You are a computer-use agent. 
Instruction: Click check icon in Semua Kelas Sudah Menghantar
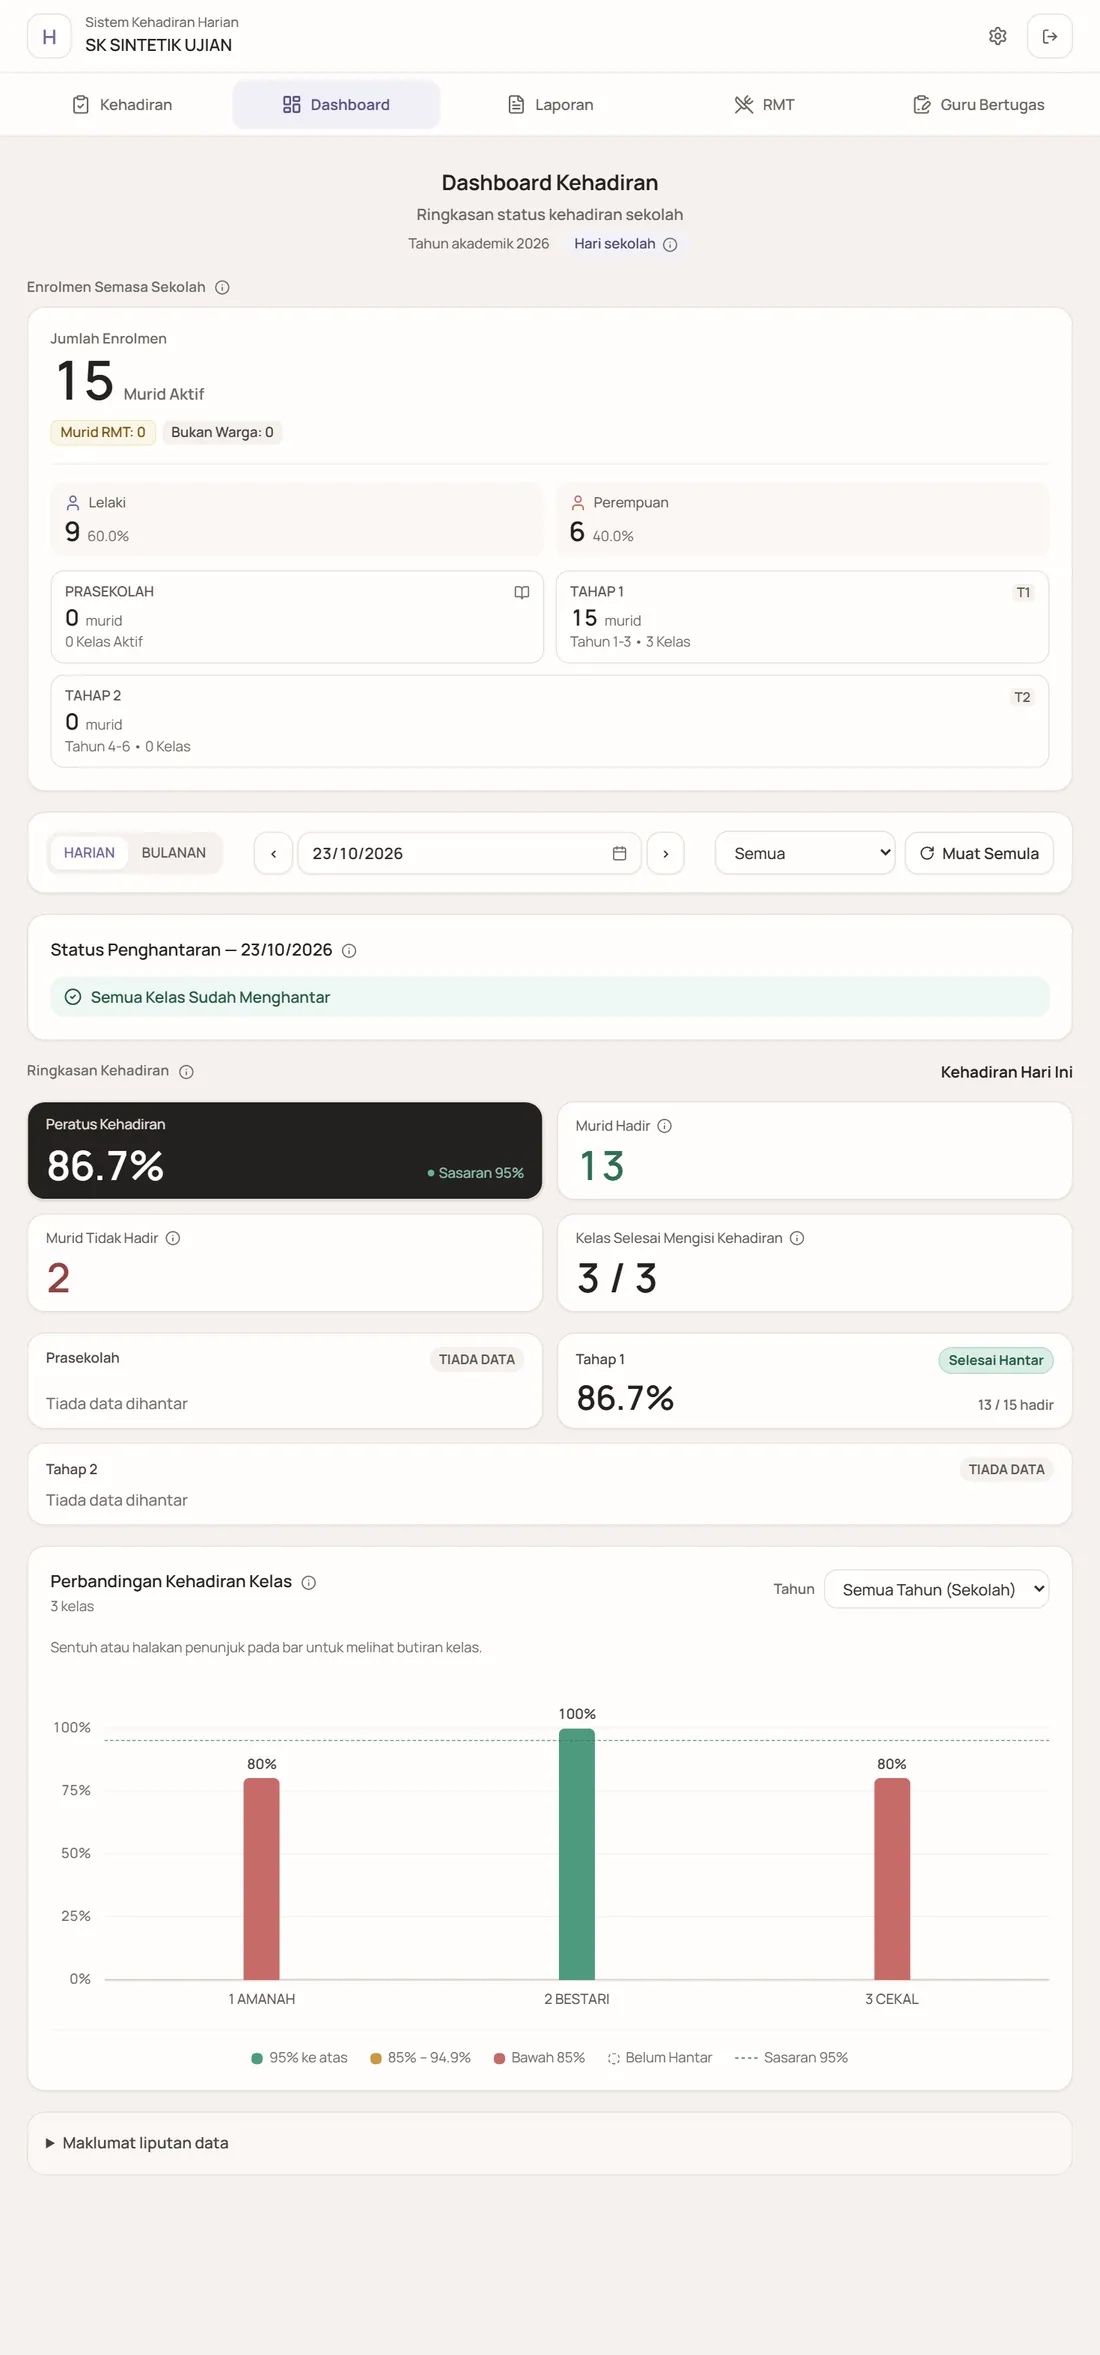(x=73, y=997)
